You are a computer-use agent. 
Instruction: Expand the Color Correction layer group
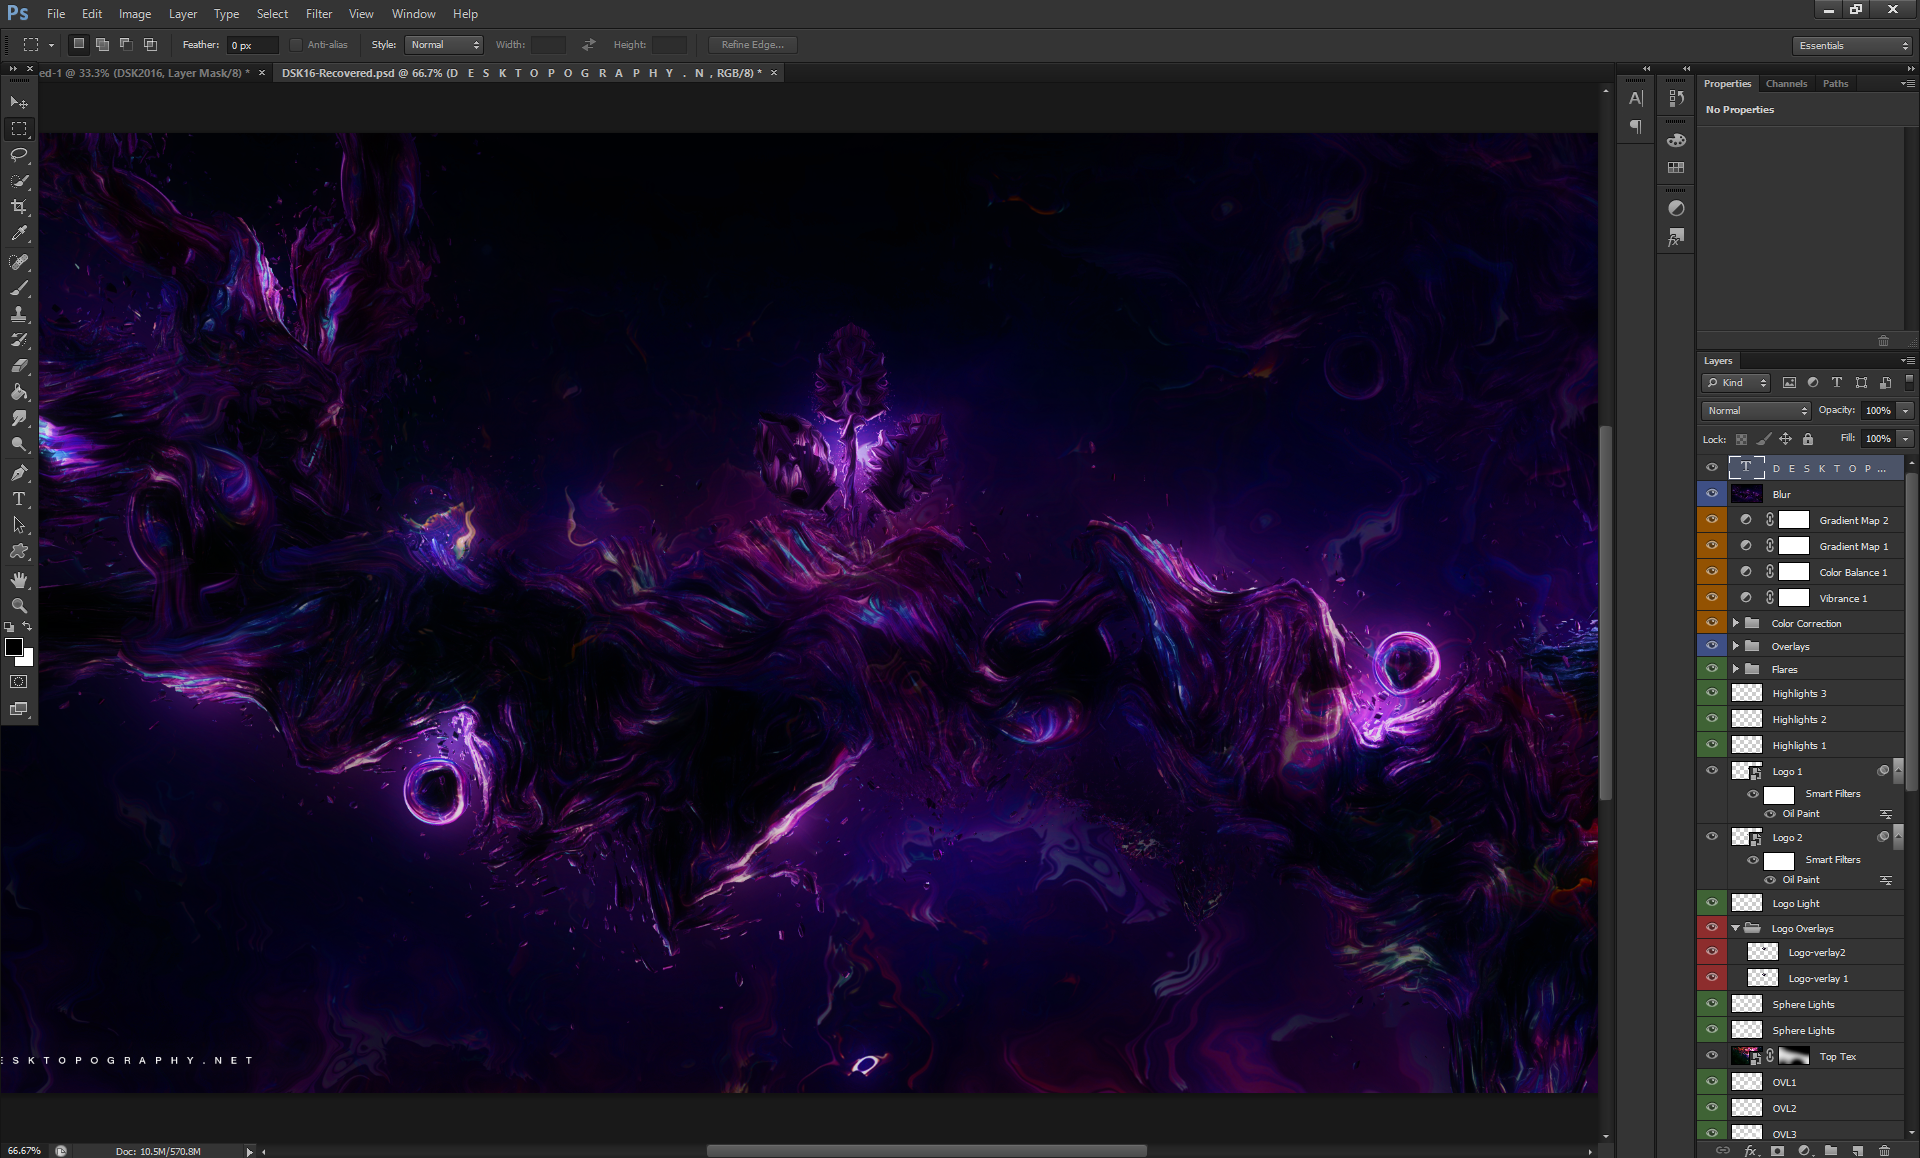point(1736,623)
